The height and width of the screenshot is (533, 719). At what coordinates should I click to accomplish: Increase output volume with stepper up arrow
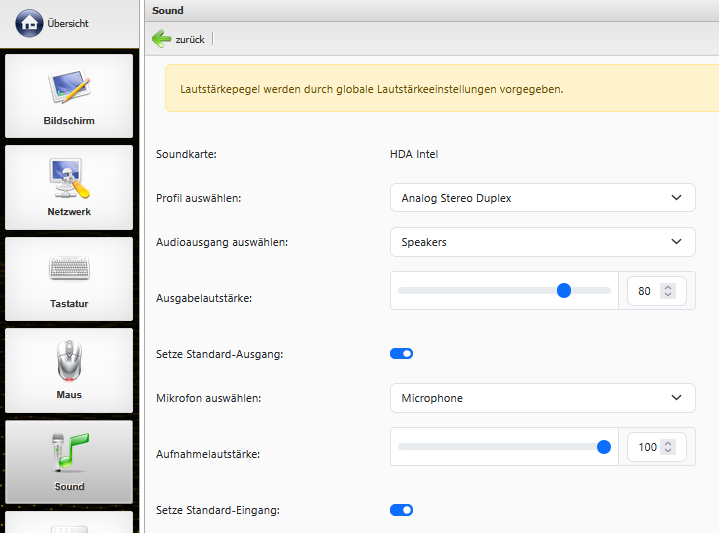click(669, 287)
